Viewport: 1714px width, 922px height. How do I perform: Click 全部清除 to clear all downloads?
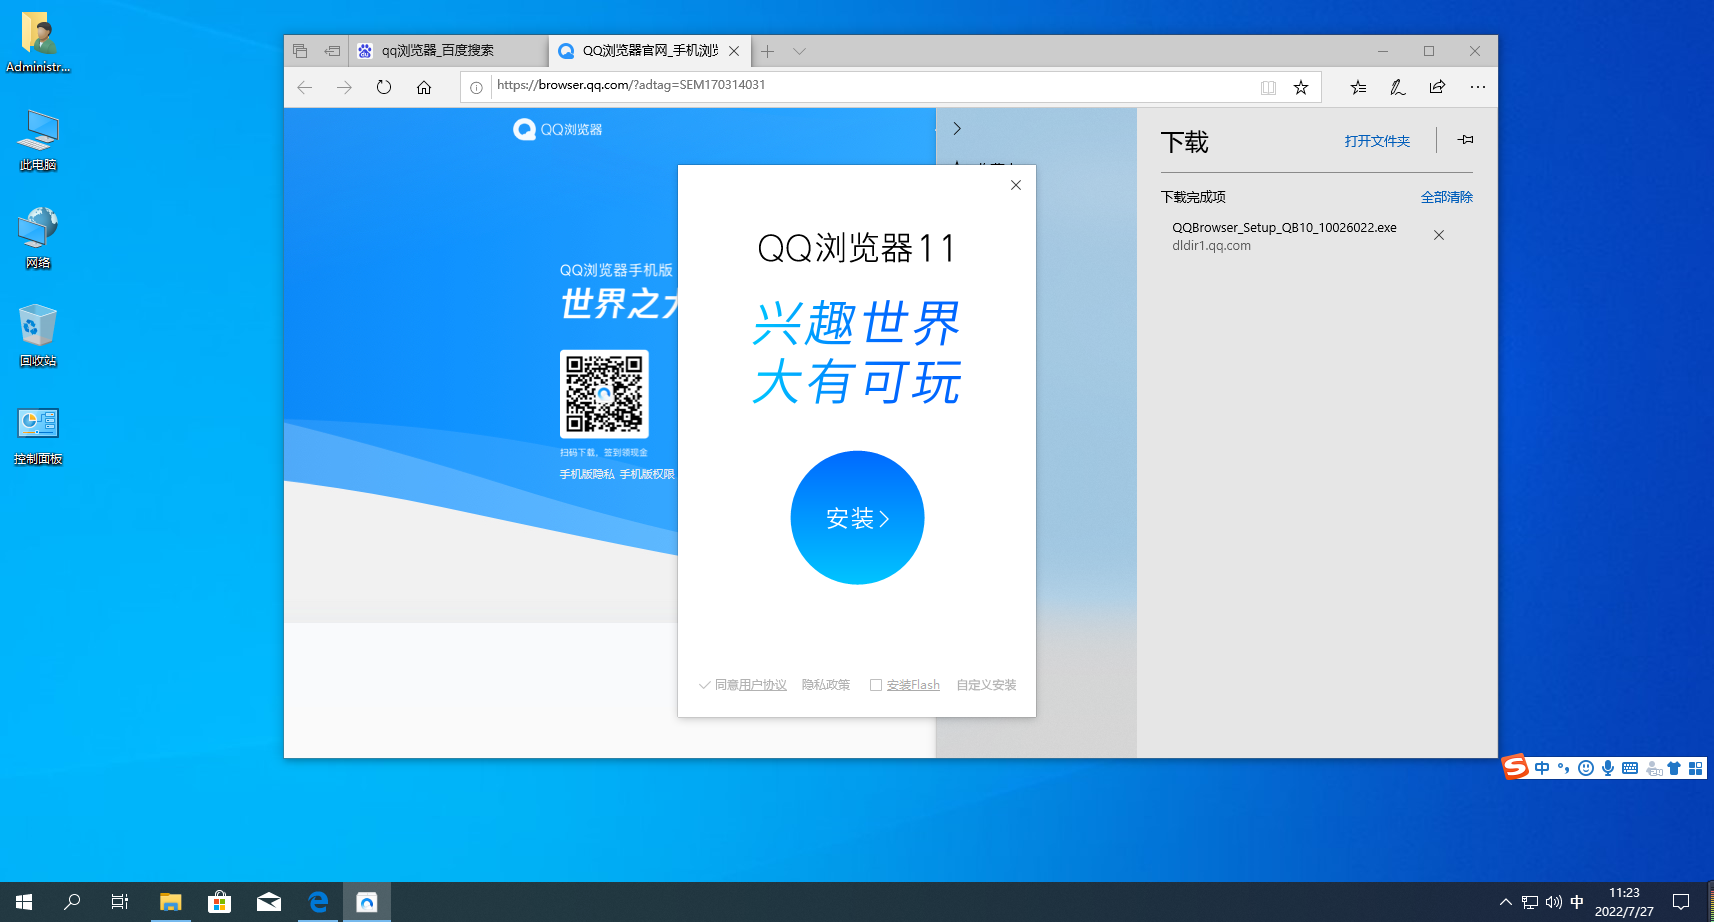tap(1447, 197)
